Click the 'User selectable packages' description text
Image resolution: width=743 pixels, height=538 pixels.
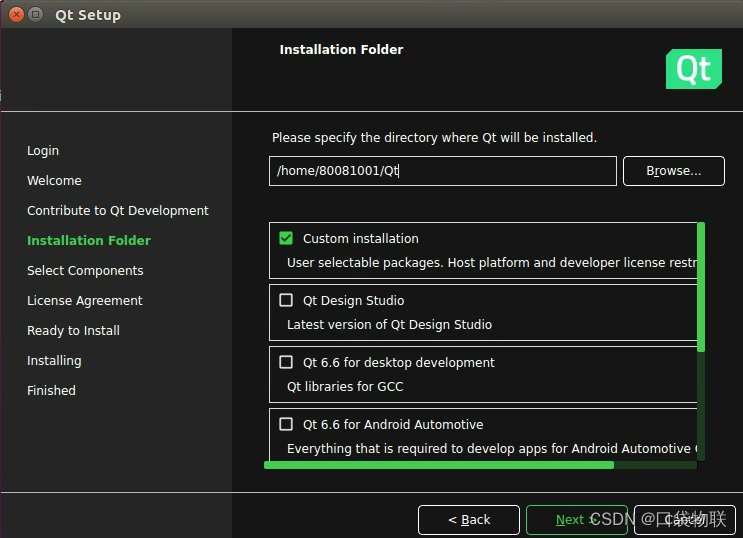pos(491,263)
